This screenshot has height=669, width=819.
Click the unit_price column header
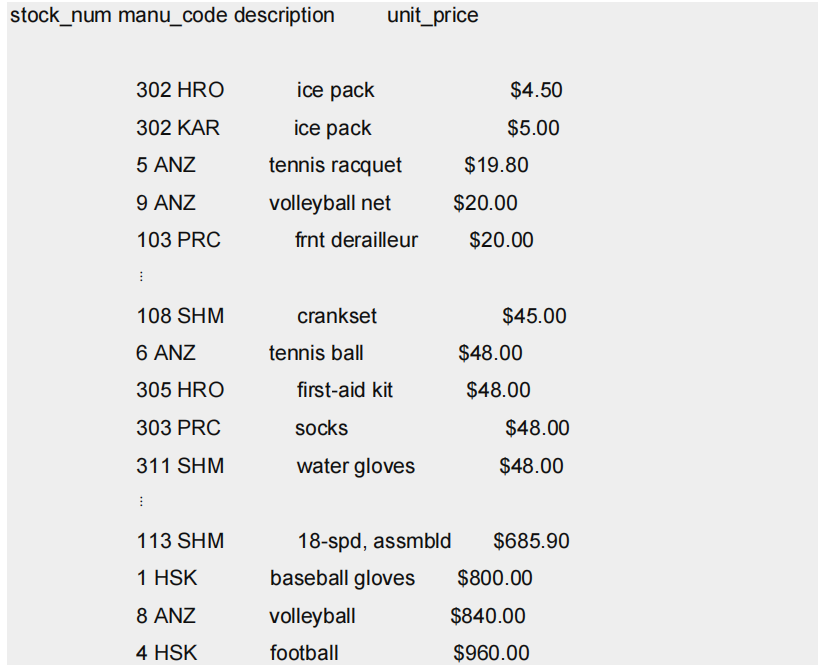(432, 16)
